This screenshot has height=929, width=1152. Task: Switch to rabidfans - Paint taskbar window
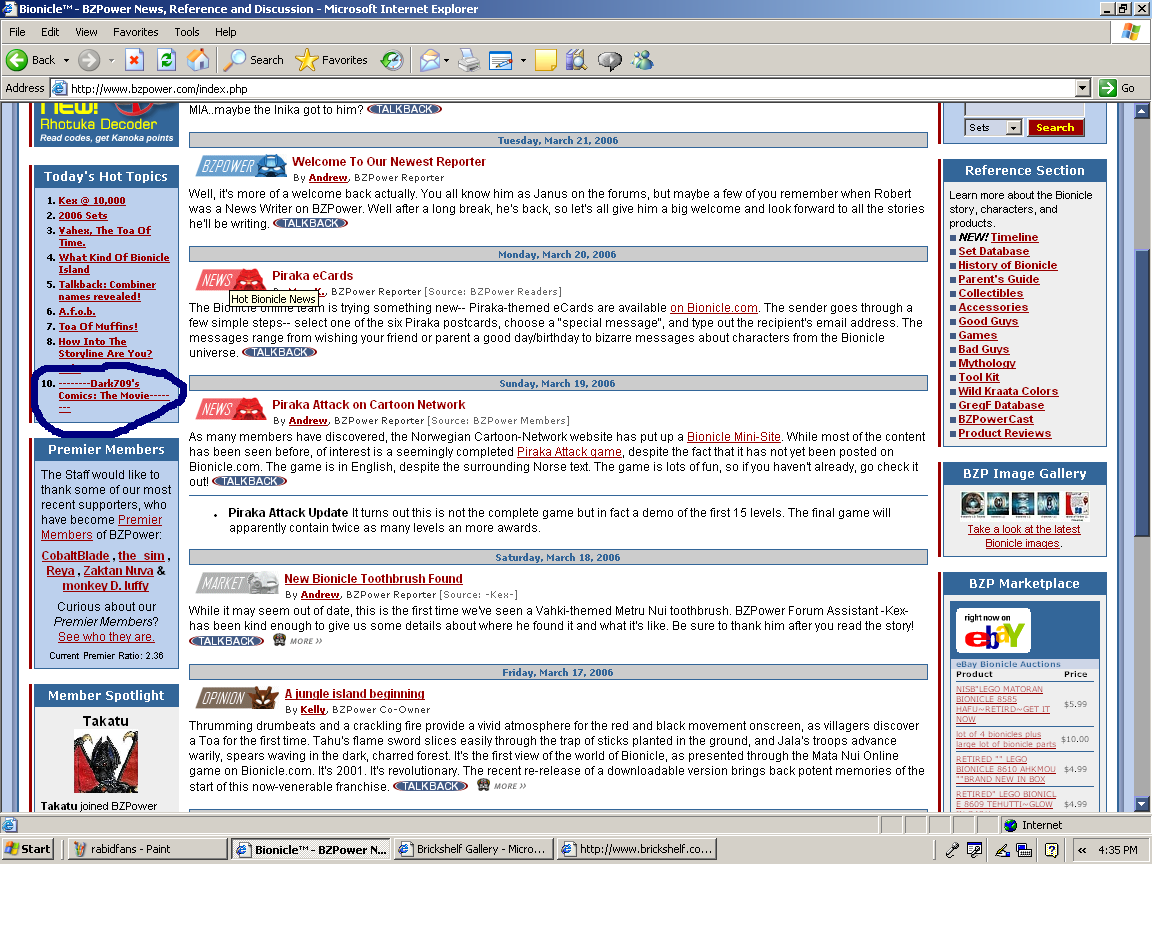point(148,849)
